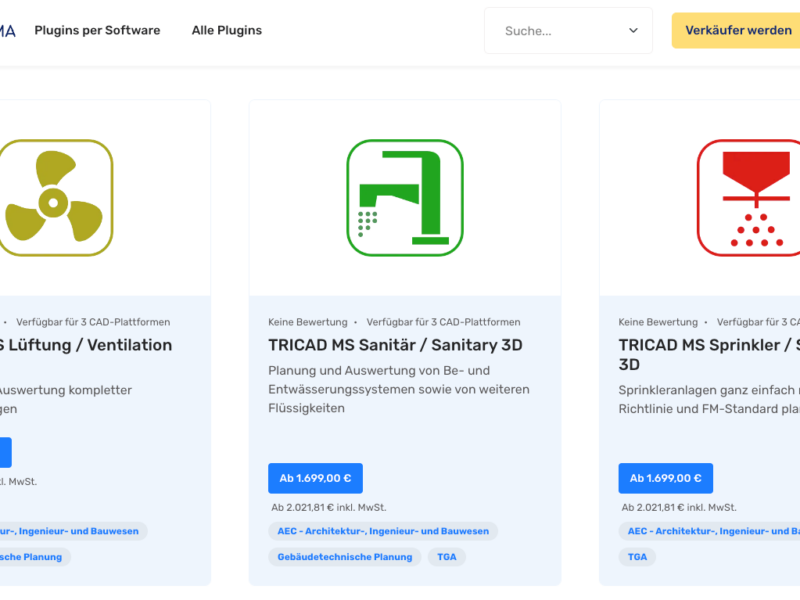Screen dimensions: 800x600
Task: Open the Plugins per Software menu
Action: point(97,30)
